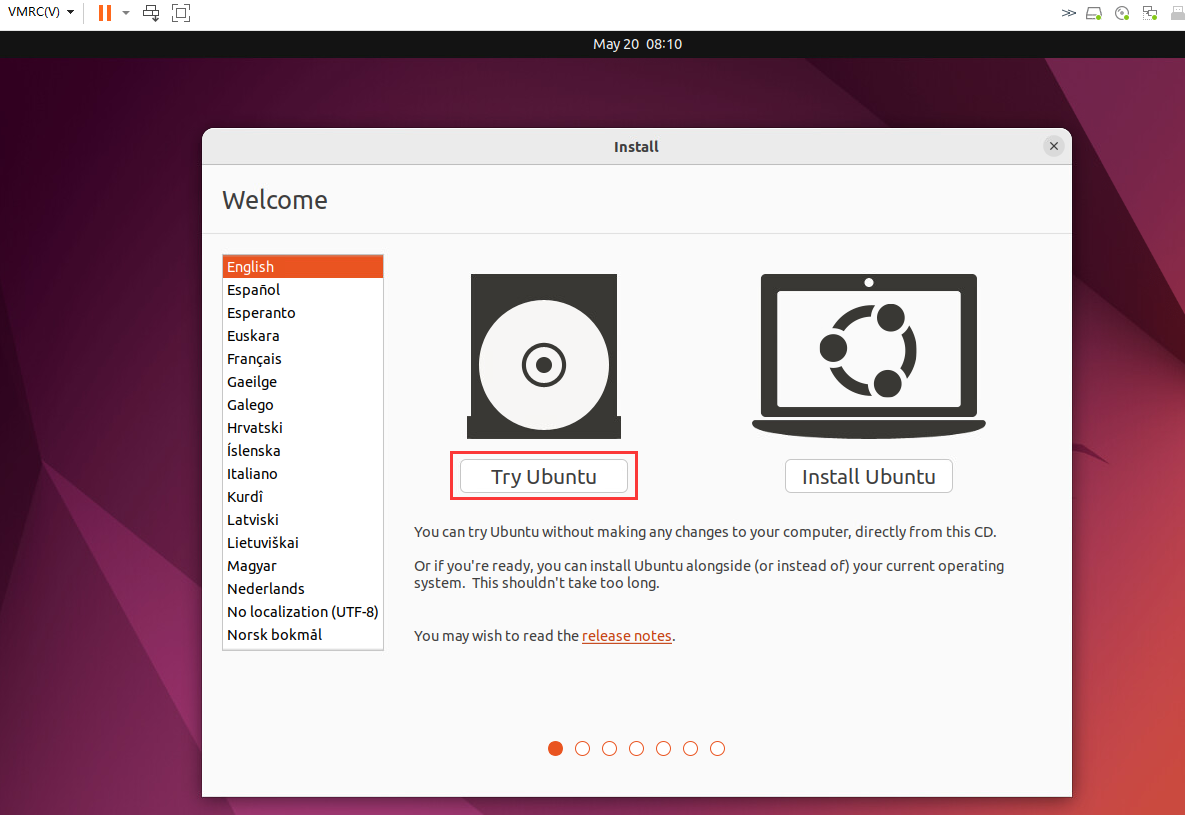Open the clock showing May 20 08:10
Viewport: 1185px width, 815px height.
(x=637, y=44)
